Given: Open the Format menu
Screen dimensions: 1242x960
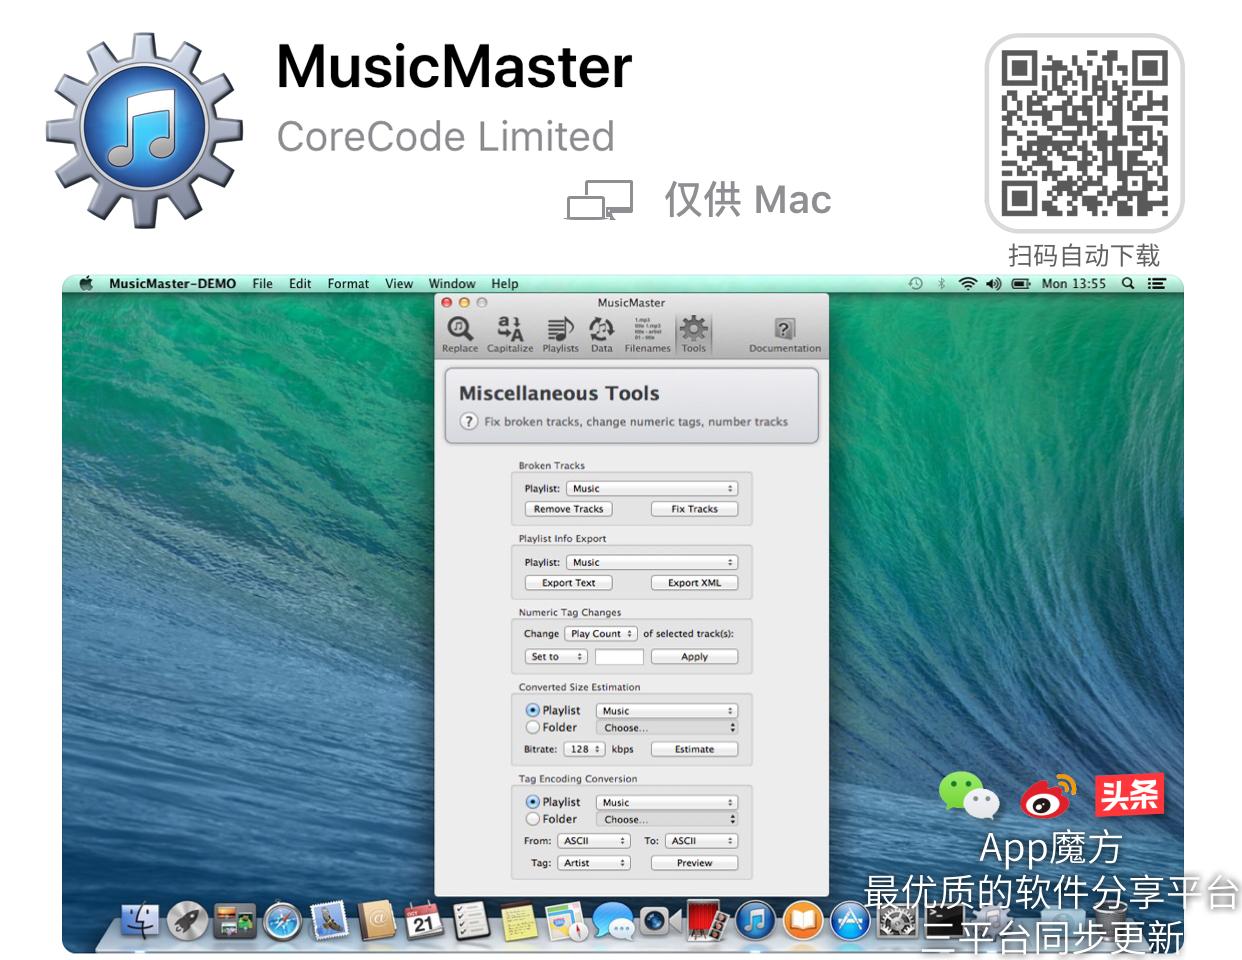Looking at the screenshot, I should tap(348, 284).
